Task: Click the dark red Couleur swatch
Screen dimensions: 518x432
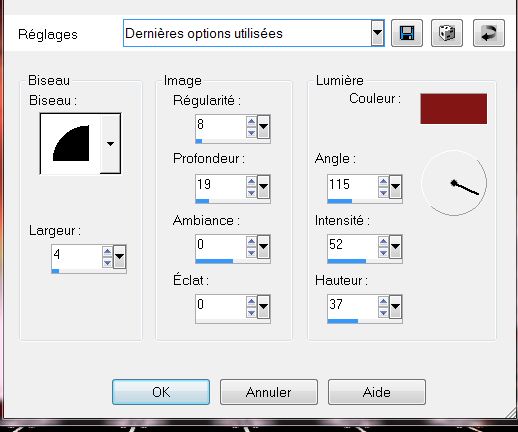Action: click(453, 109)
